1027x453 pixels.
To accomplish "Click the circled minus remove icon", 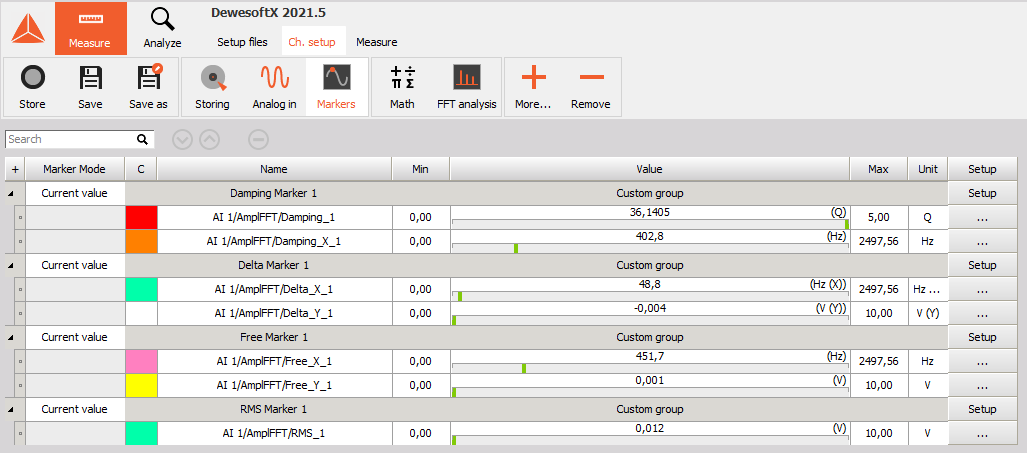I will (x=259, y=139).
